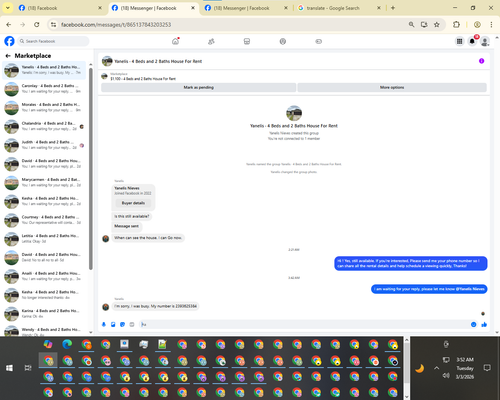Go back one page in Chrome

[9, 25]
